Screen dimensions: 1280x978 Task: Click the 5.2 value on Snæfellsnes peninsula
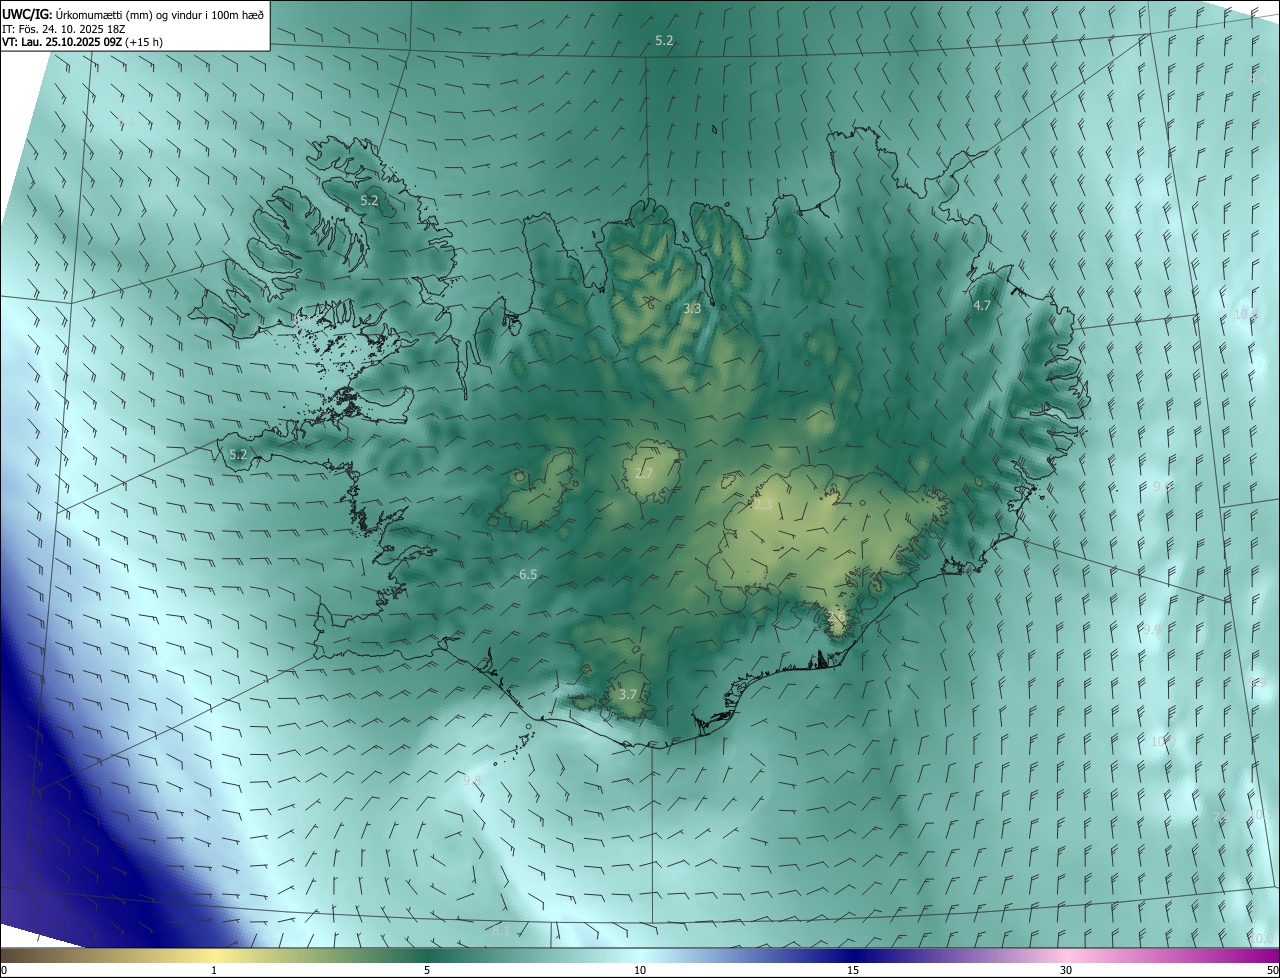tap(237, 454)
